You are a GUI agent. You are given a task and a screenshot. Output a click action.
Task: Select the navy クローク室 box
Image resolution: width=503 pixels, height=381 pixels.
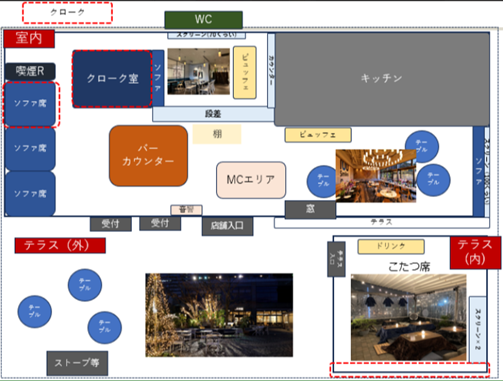click(112, 79)
